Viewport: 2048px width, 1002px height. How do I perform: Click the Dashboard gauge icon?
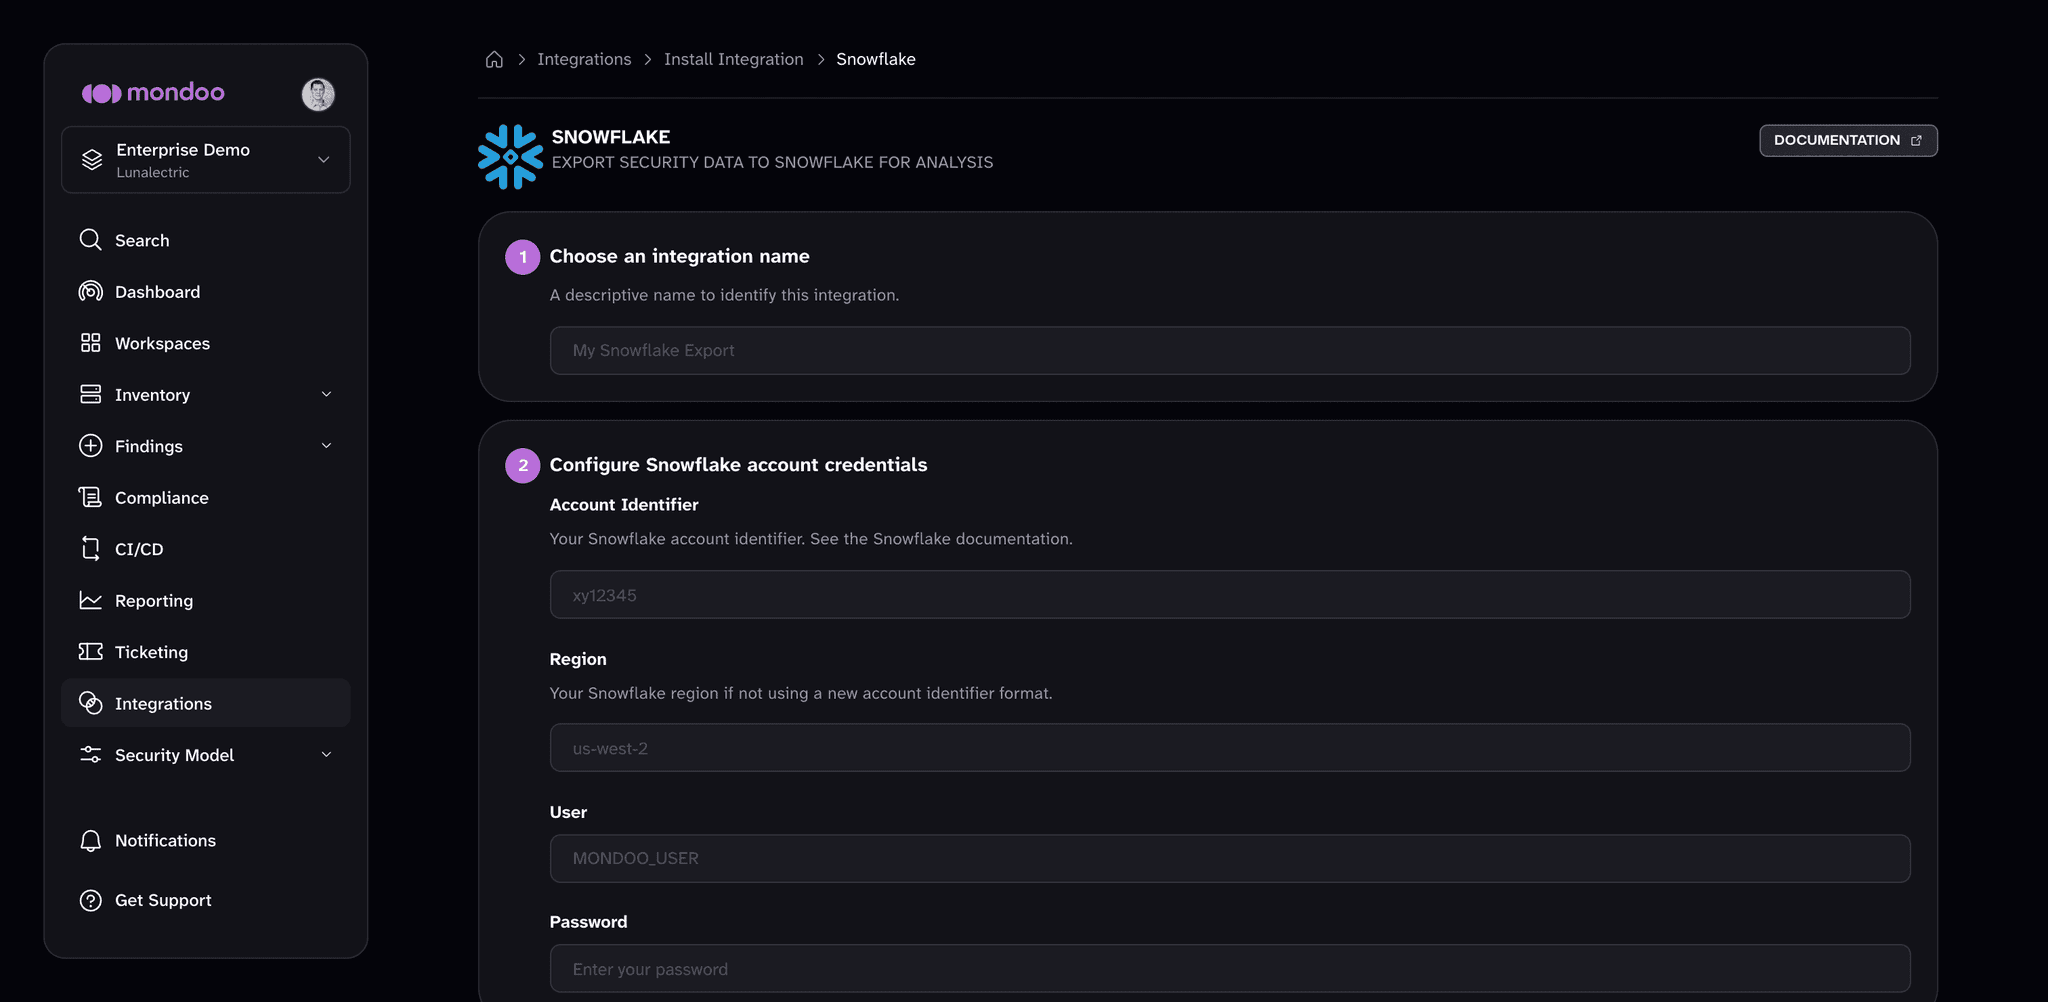[x=90, y=291]
